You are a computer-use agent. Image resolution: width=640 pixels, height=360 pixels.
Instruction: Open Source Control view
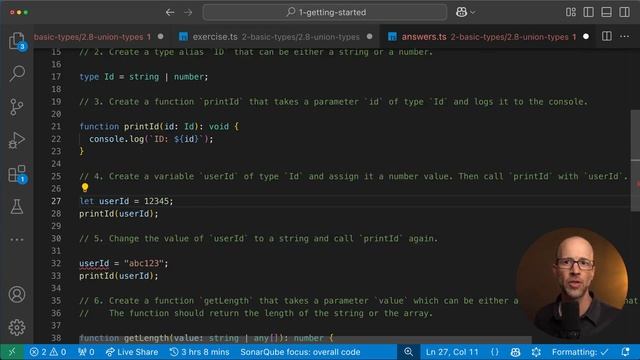click(17, 107)
